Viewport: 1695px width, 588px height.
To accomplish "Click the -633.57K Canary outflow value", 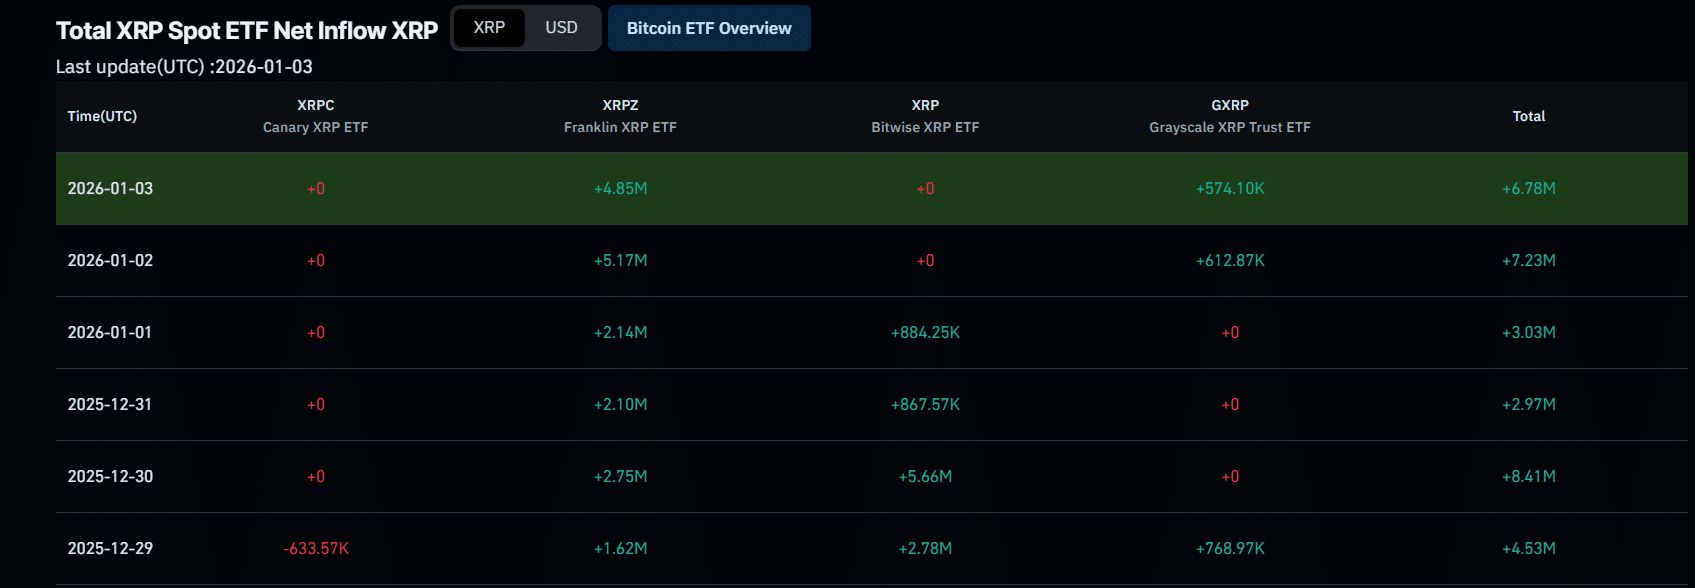I will pyautogui.click(x=316, y=548).
